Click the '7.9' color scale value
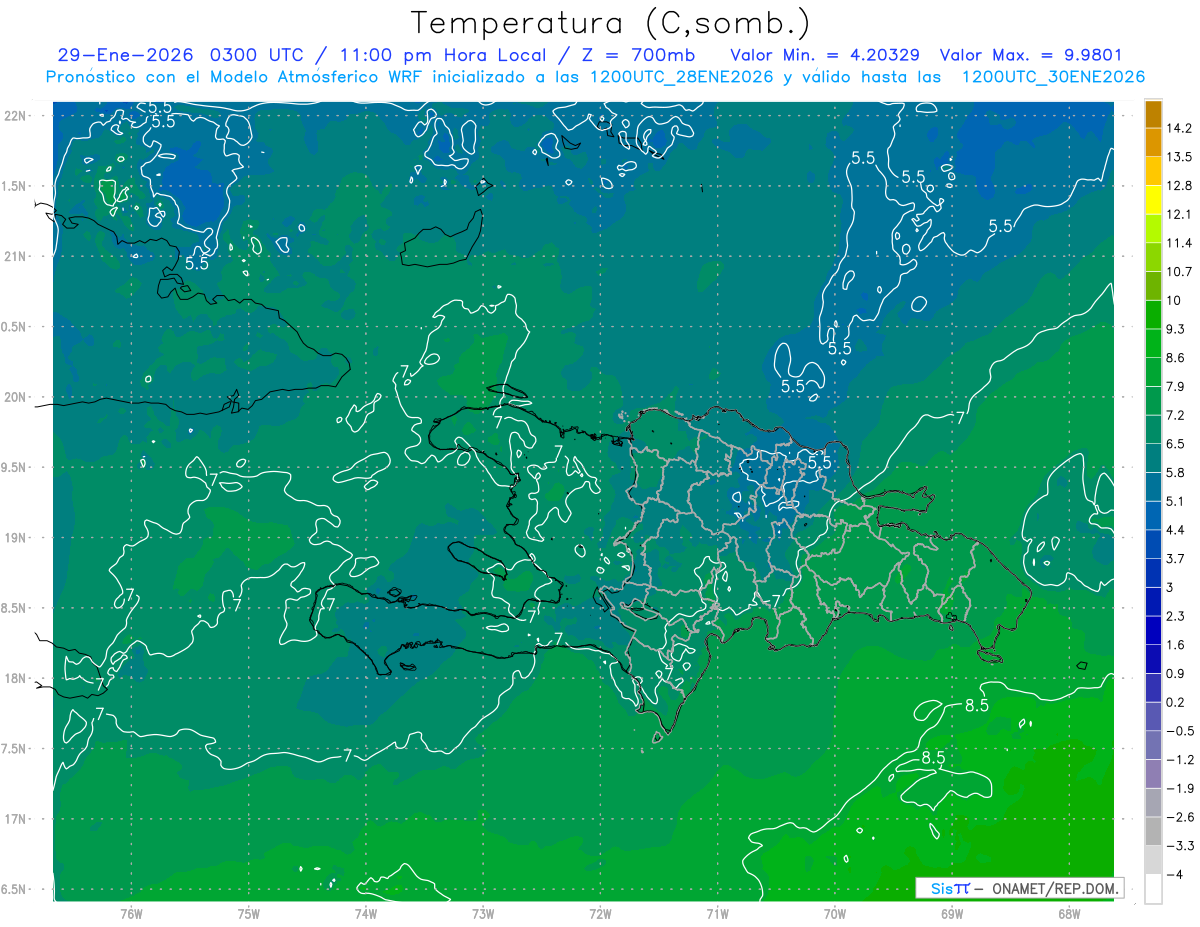This screenshot has height=927, width=1200. pyautogui.click(x=1176, y=387)
